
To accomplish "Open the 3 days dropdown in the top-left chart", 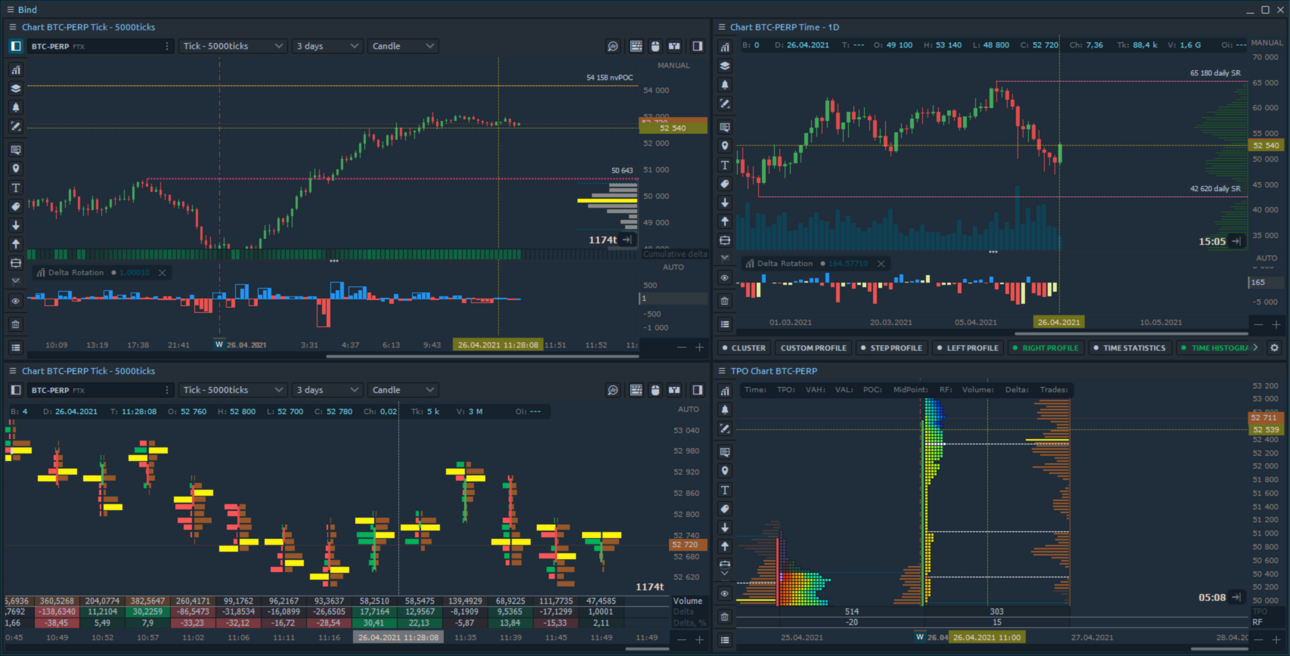I will pos(327,46).
